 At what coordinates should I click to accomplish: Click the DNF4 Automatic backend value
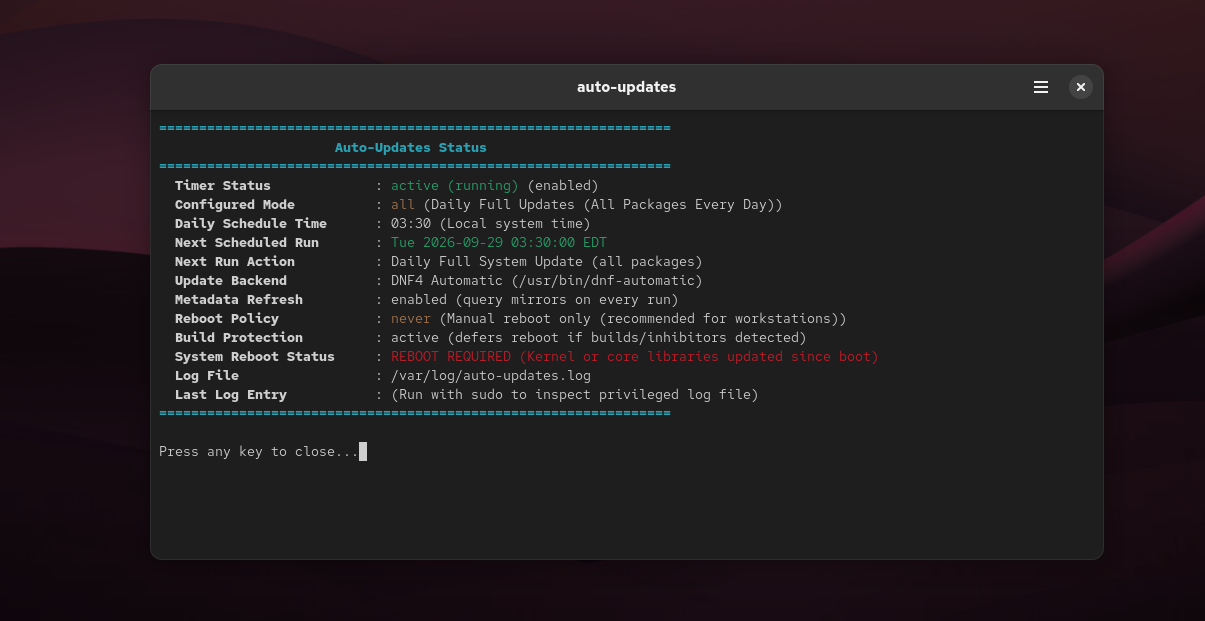pos(547,280)
